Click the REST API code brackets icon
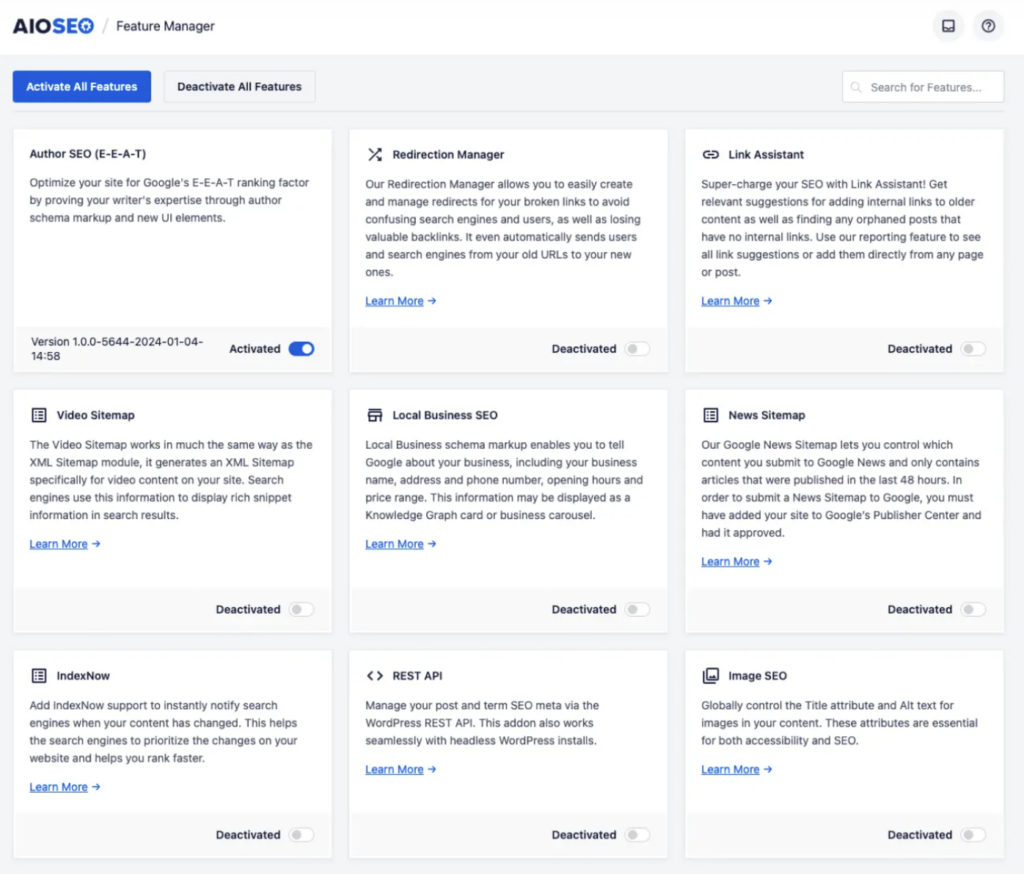The image size is (1024, 874). tap(375, 676)
